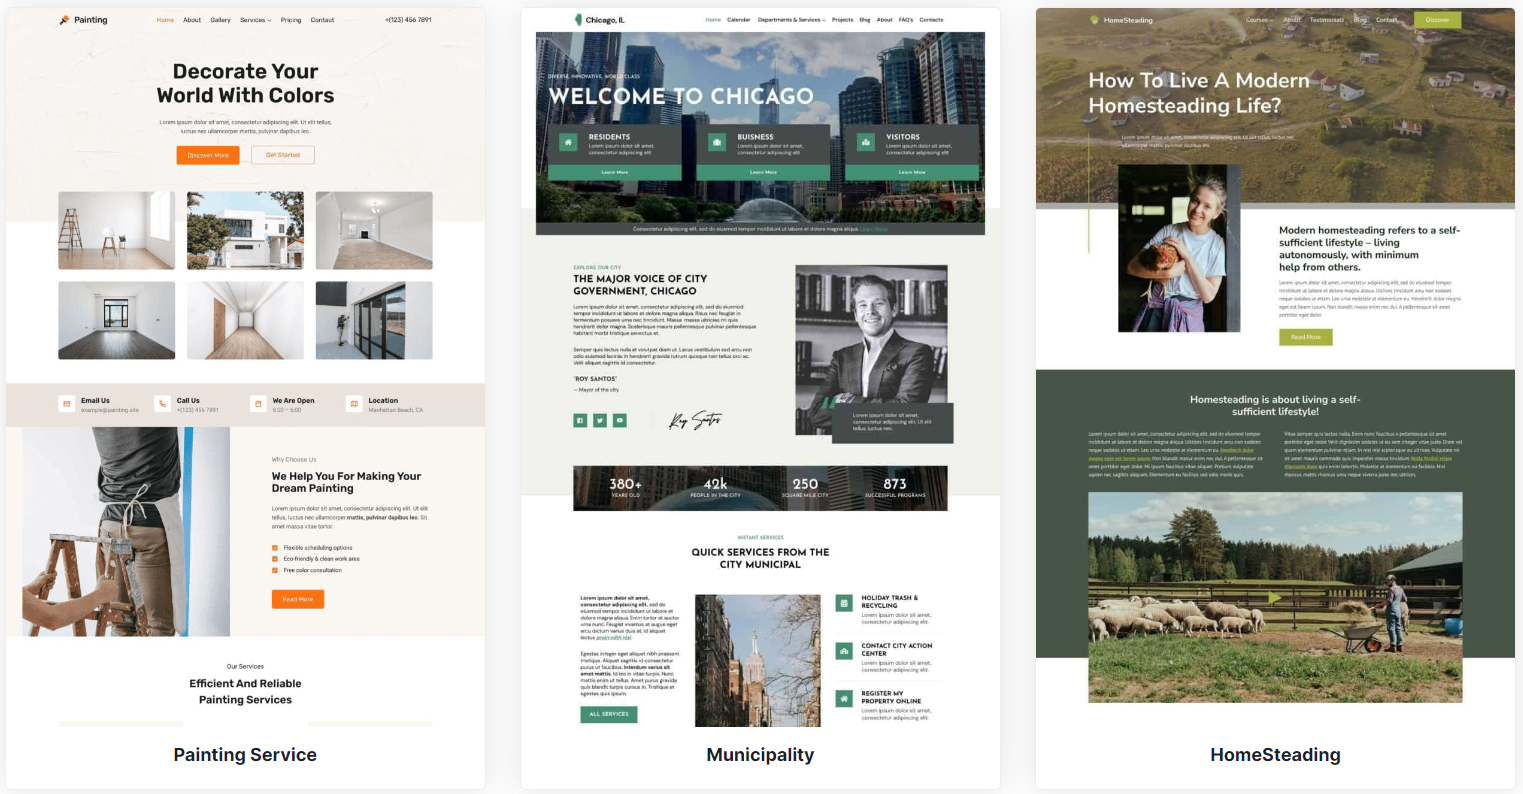
Task: Click the Chicago, IL green state logo icon
Action: 578,20
